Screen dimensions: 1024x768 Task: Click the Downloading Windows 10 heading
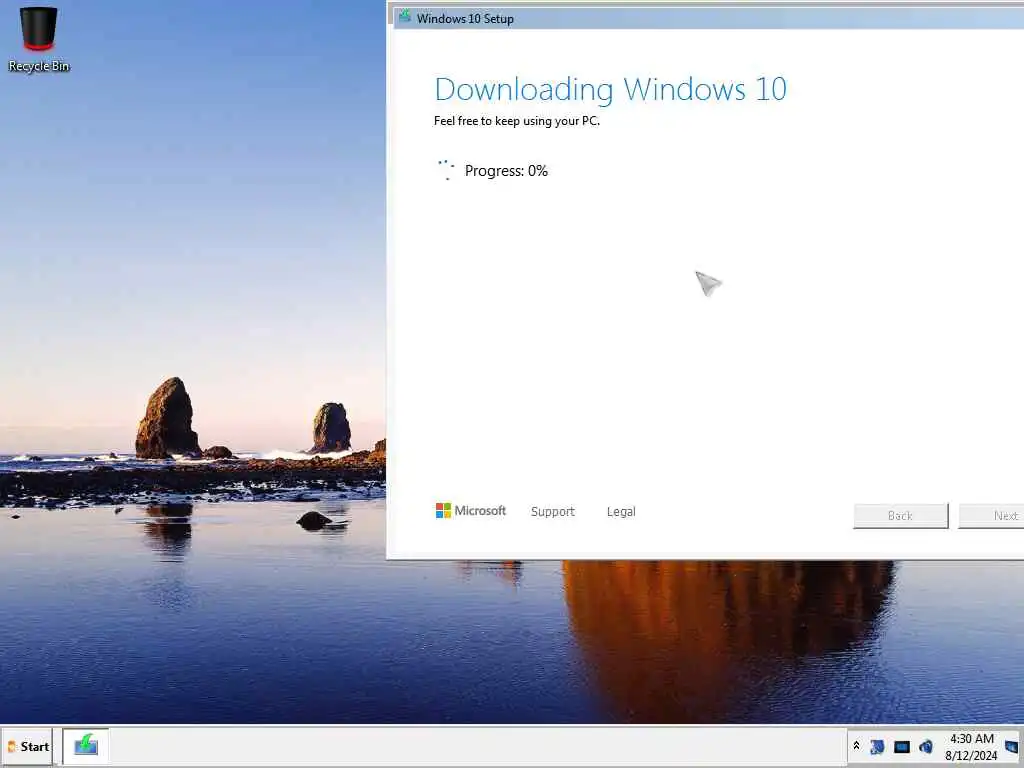click(x=611, y=89)
